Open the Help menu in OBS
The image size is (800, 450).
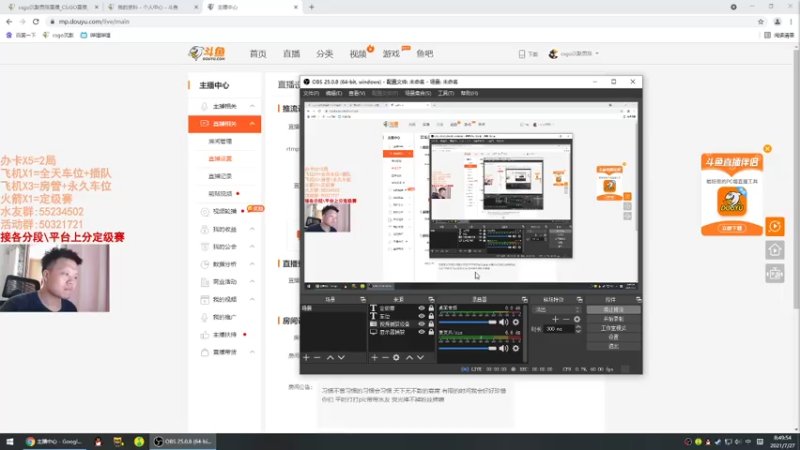(x=469, y=93)
